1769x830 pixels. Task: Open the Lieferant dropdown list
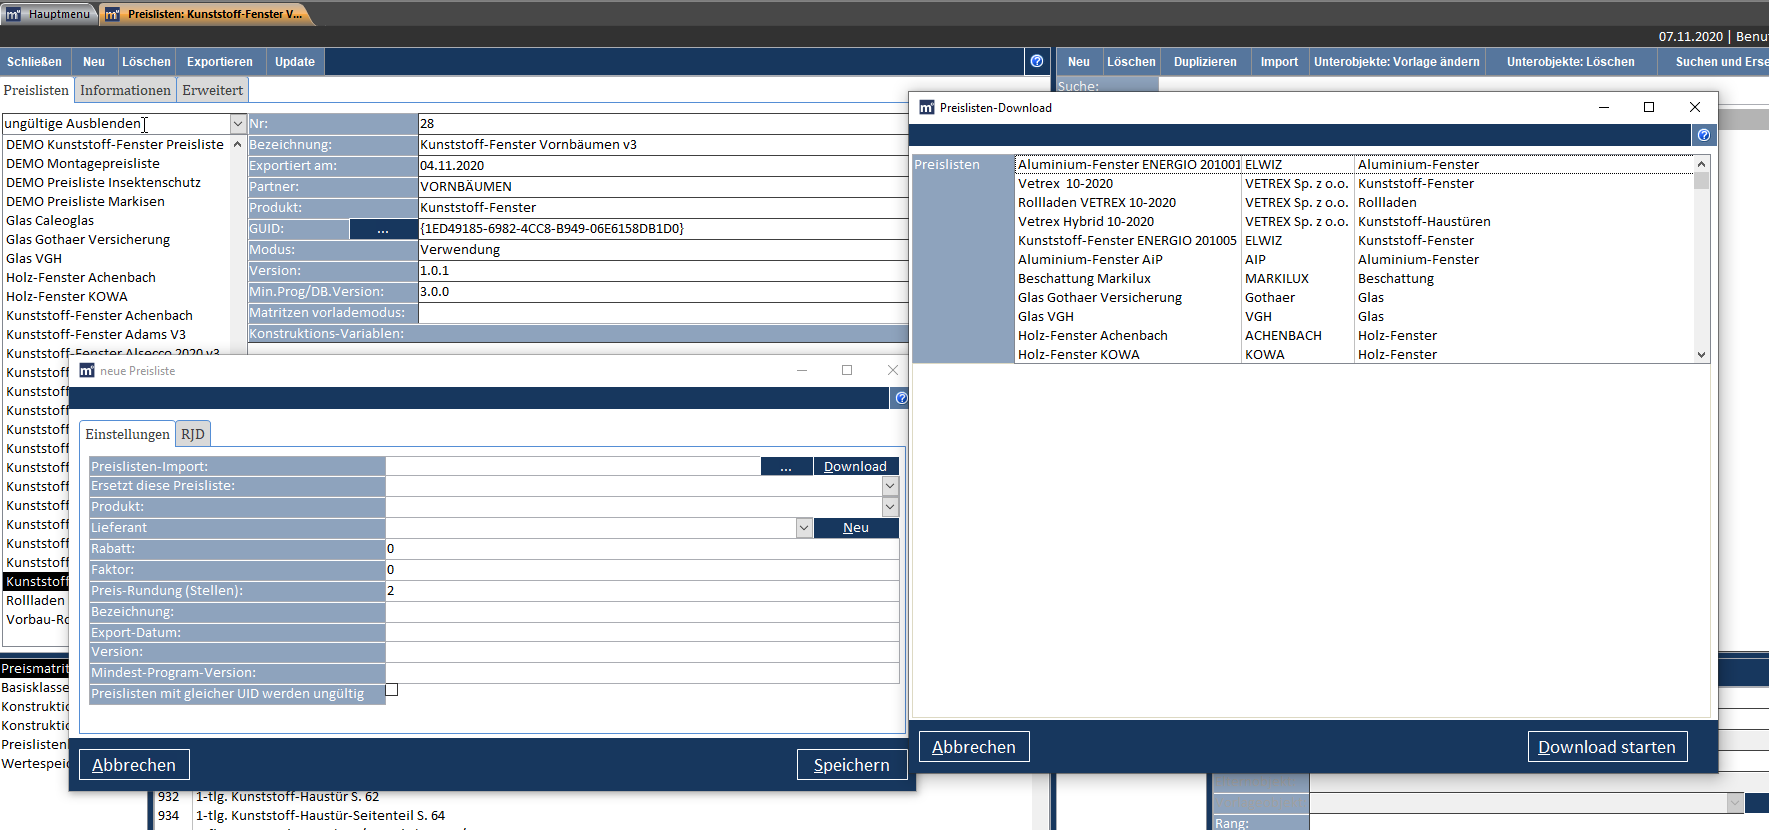click(804, 528)
